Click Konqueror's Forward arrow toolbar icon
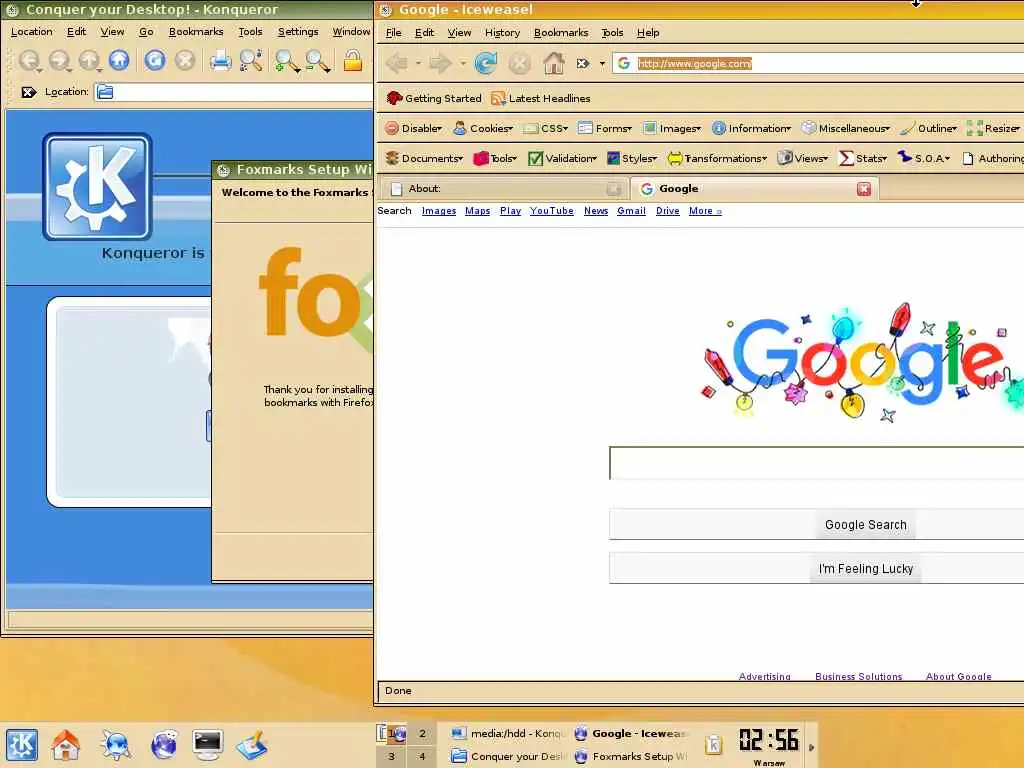The image size is (1024, 768). coord(59,60)
